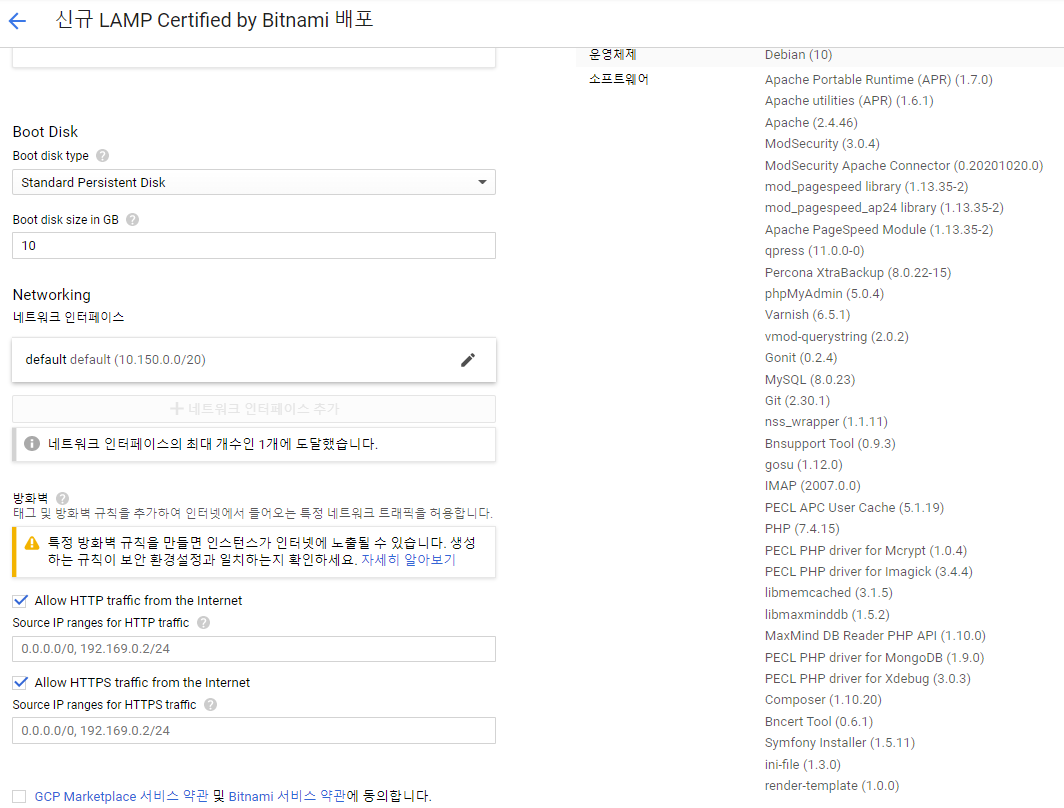The height and width of the screenshot is (808, 1064).
Task: Open the Boot disk type dropdown
Action: (x=254, y=182)
